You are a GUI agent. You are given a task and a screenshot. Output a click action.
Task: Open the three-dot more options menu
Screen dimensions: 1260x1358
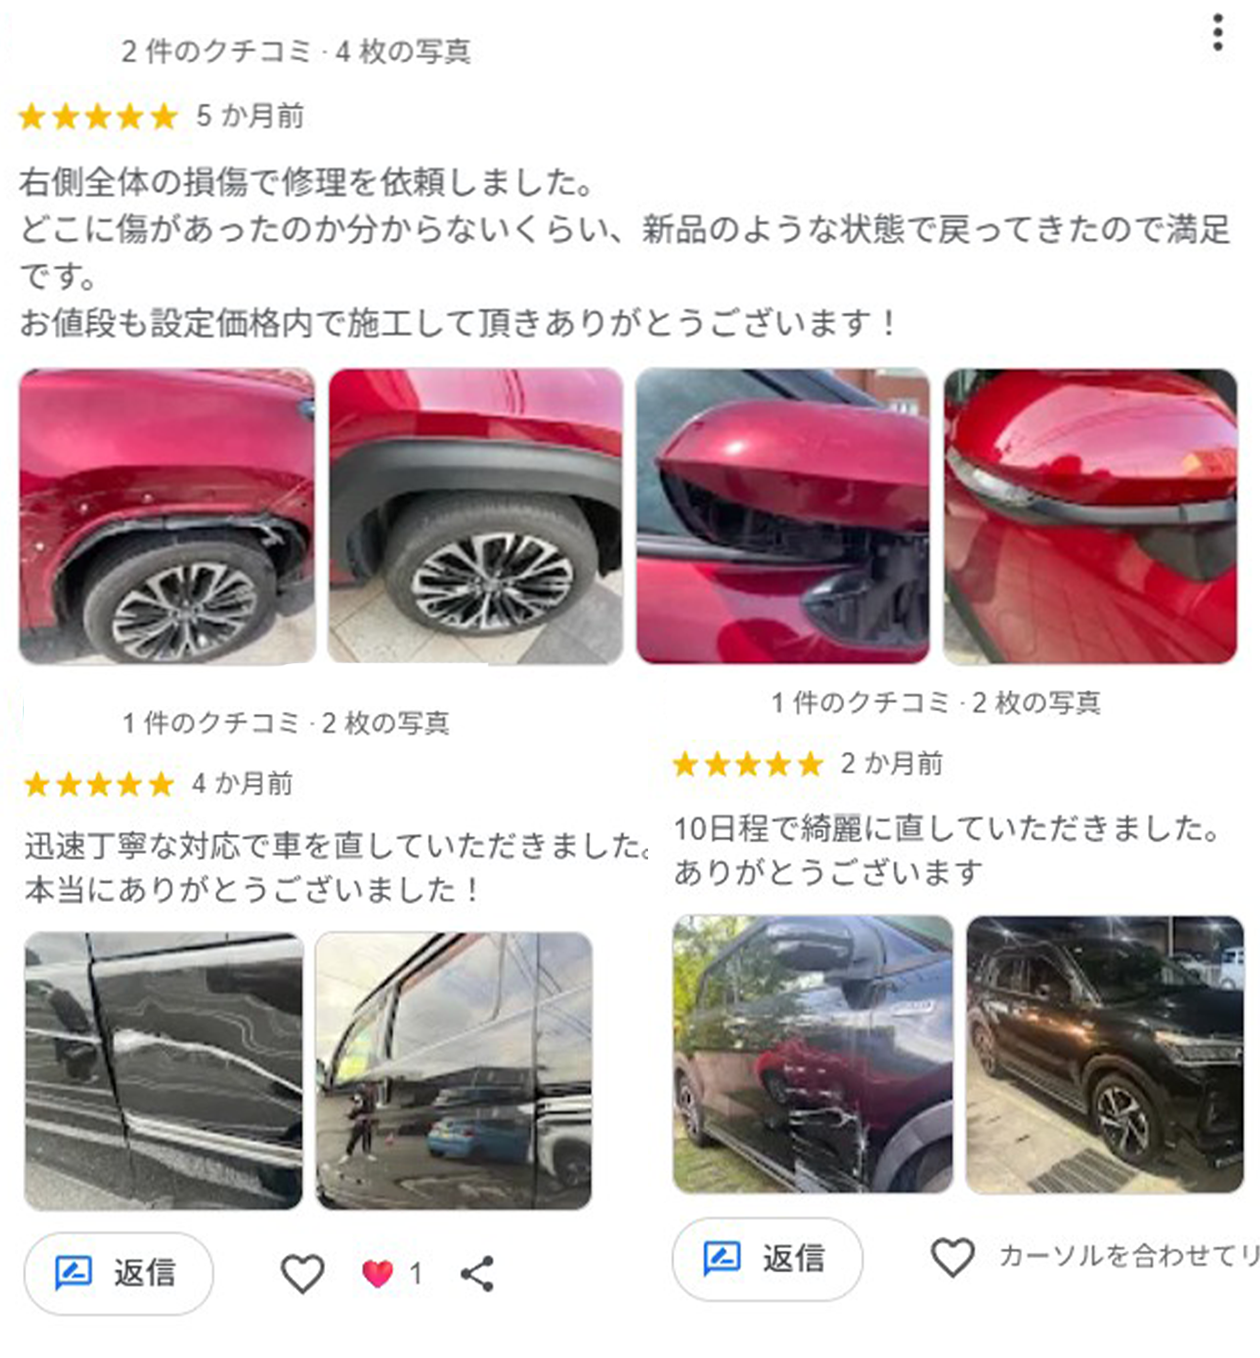click(x=1217, y=32)
